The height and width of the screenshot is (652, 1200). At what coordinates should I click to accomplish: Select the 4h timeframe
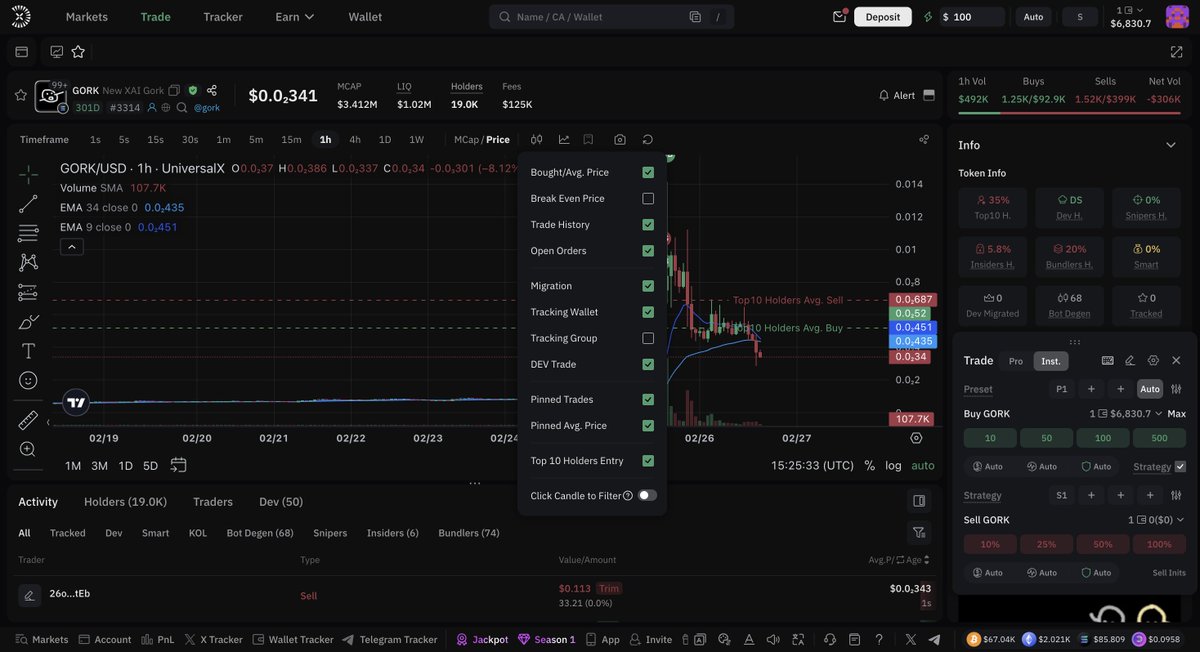coord(355,140)
